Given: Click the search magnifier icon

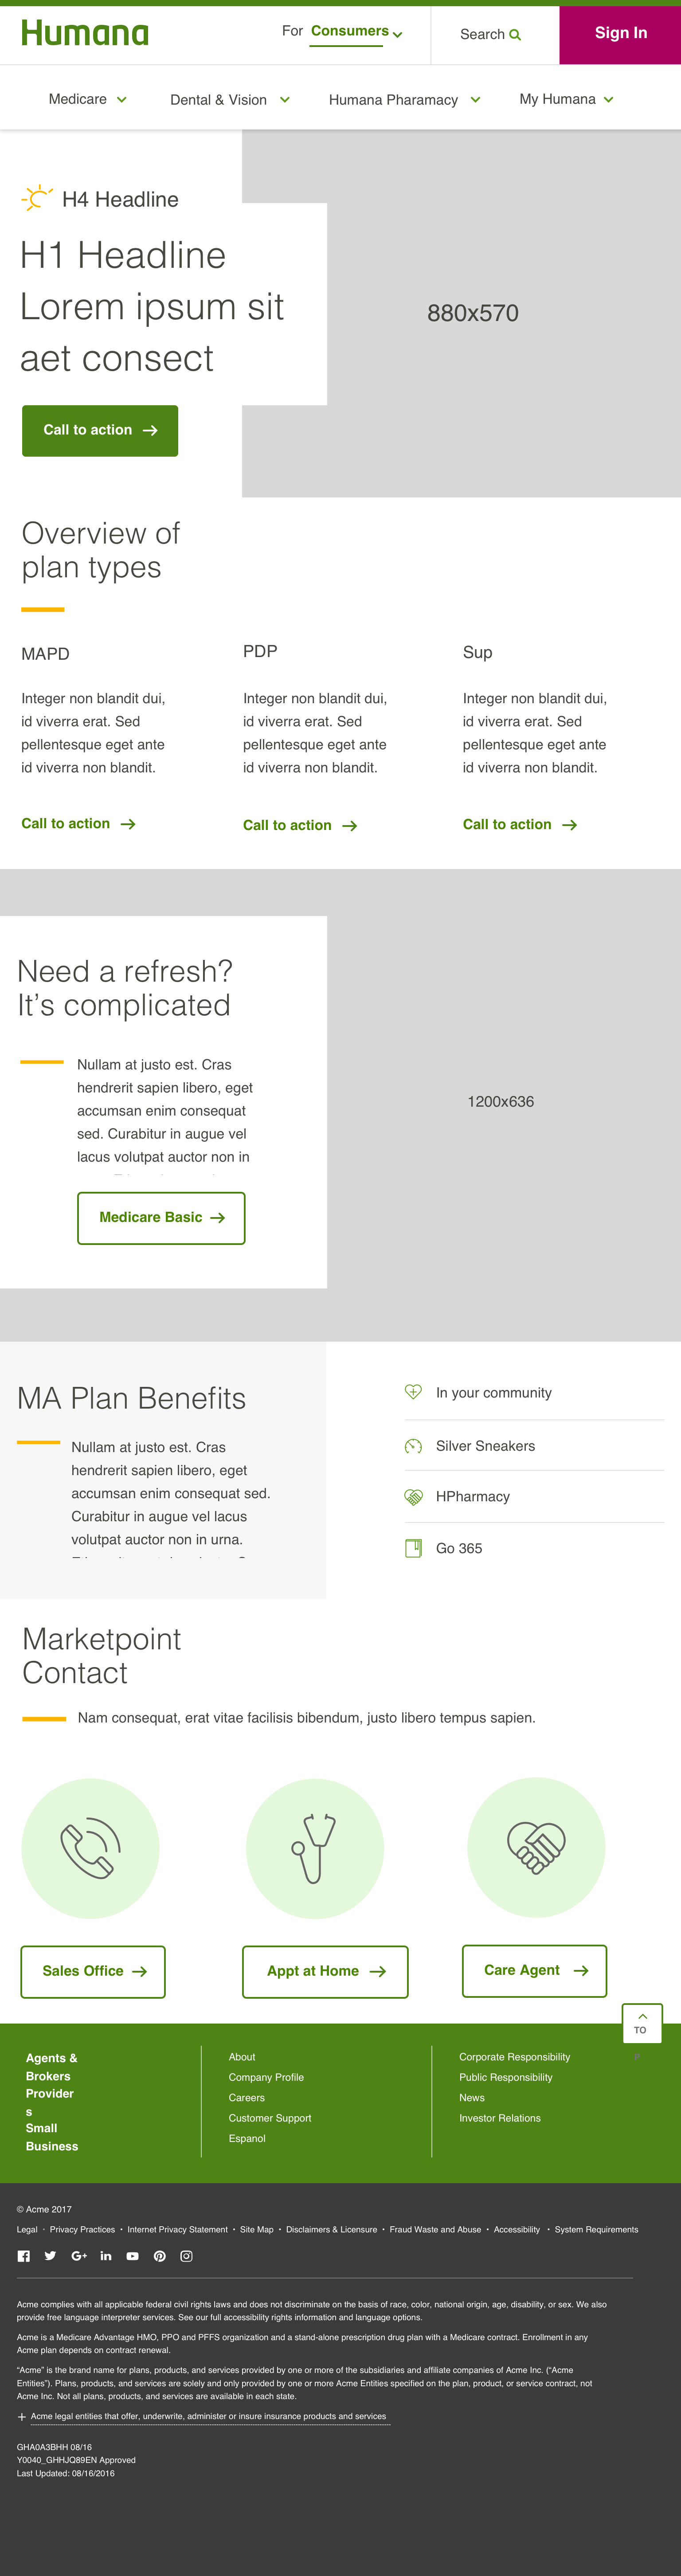Looking at the screenshot, I should [515, 35].
